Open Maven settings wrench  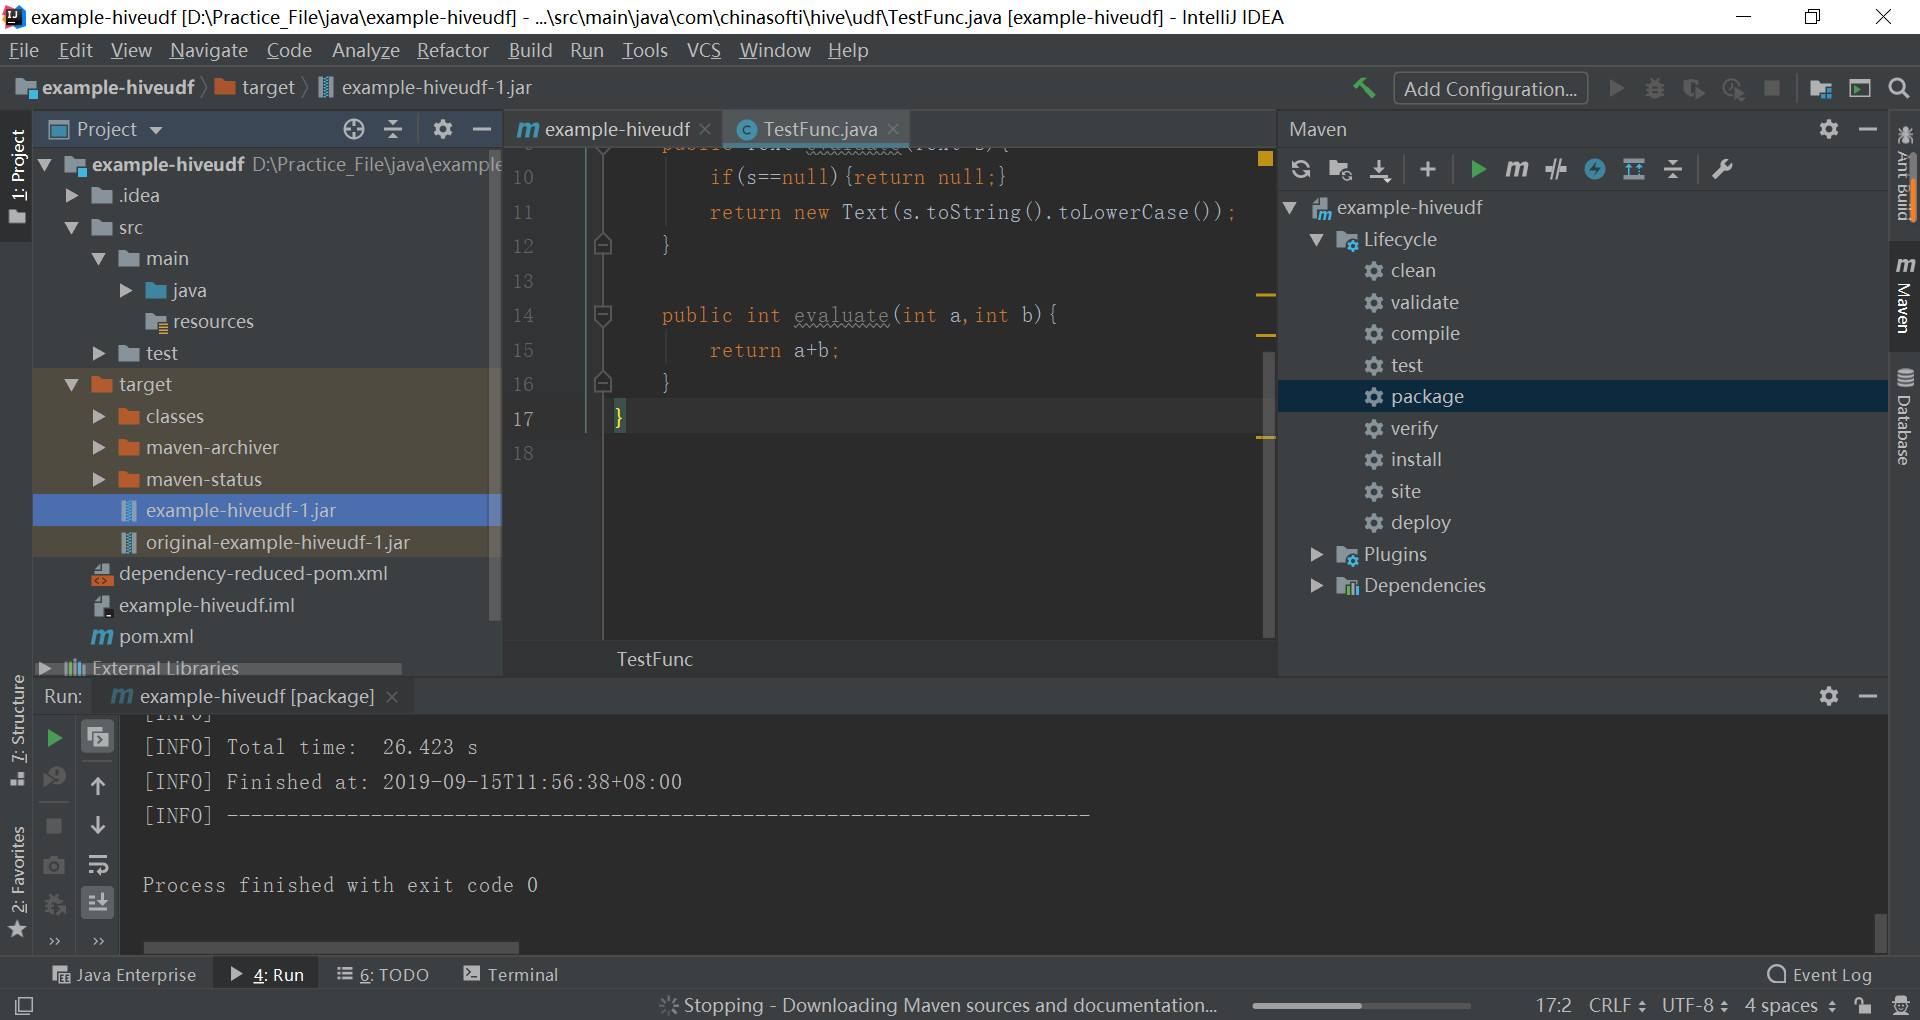click(1722, 169)
